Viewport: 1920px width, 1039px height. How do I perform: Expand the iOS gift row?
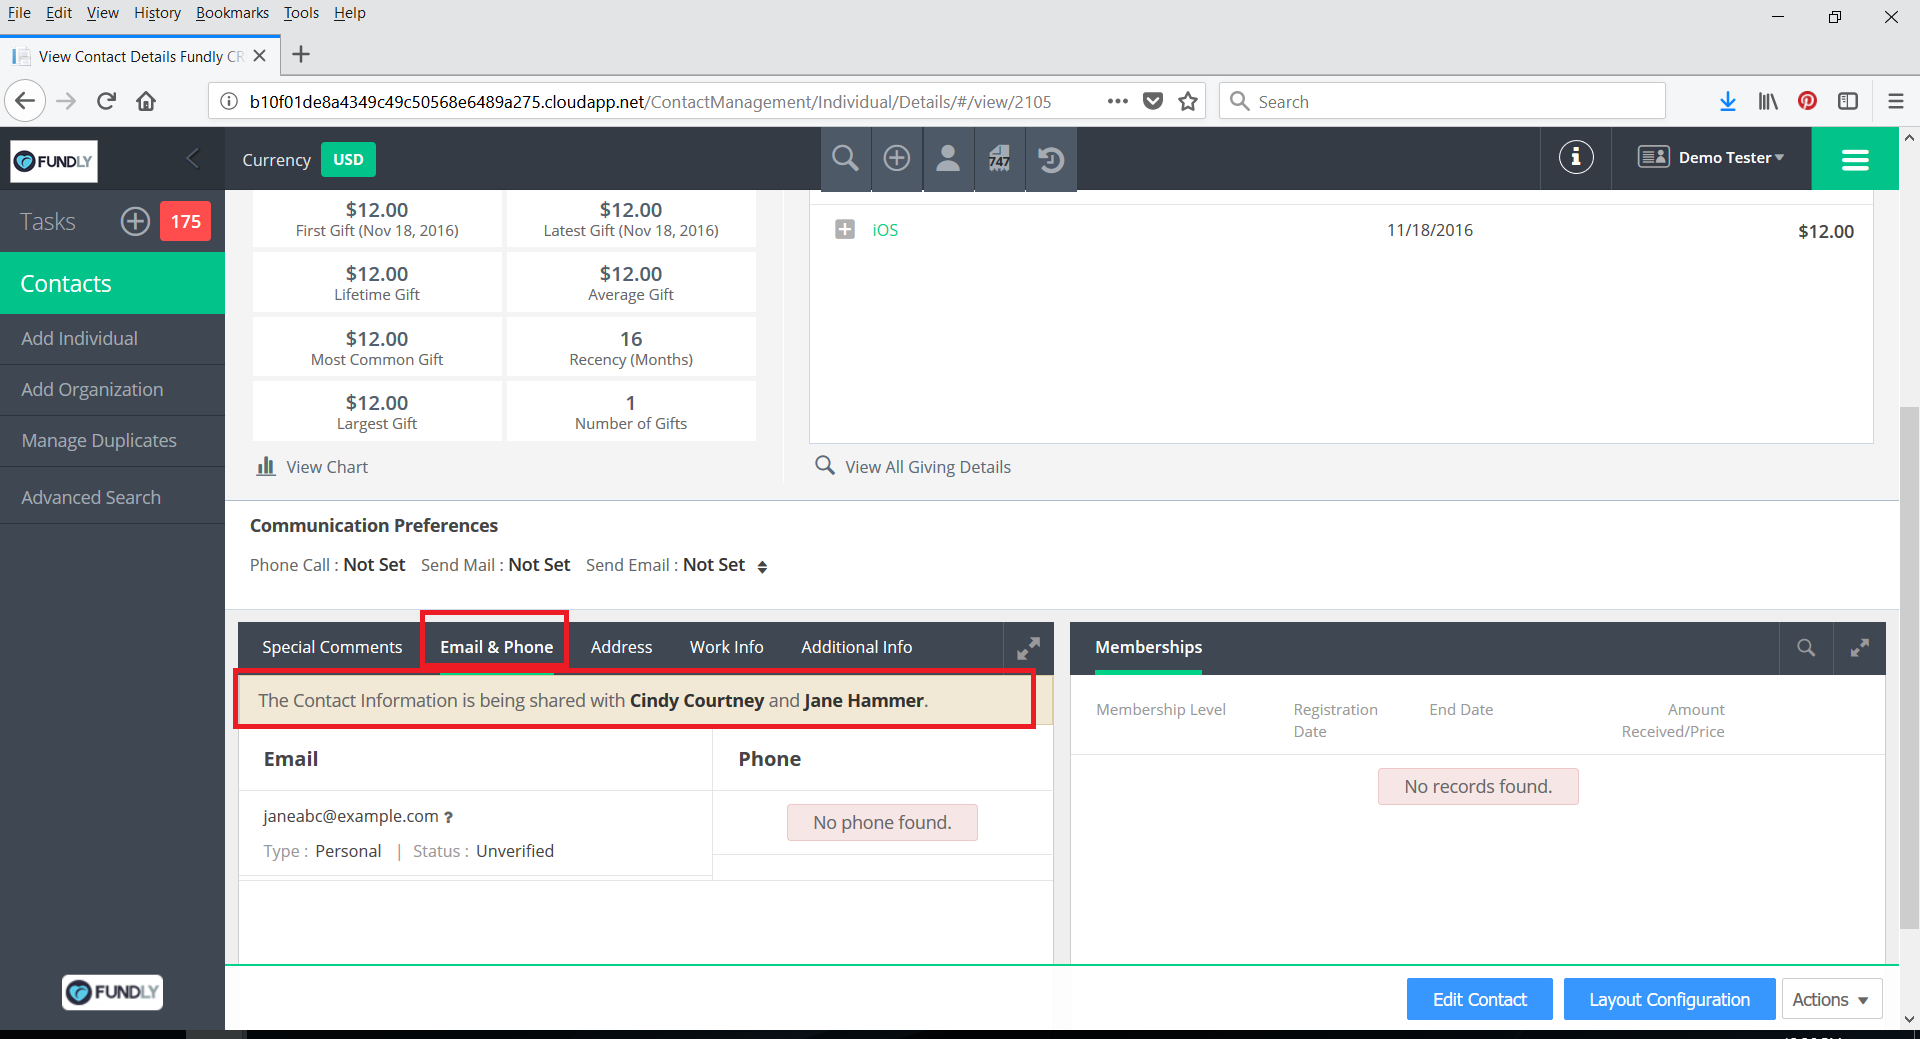click(845, 230)
